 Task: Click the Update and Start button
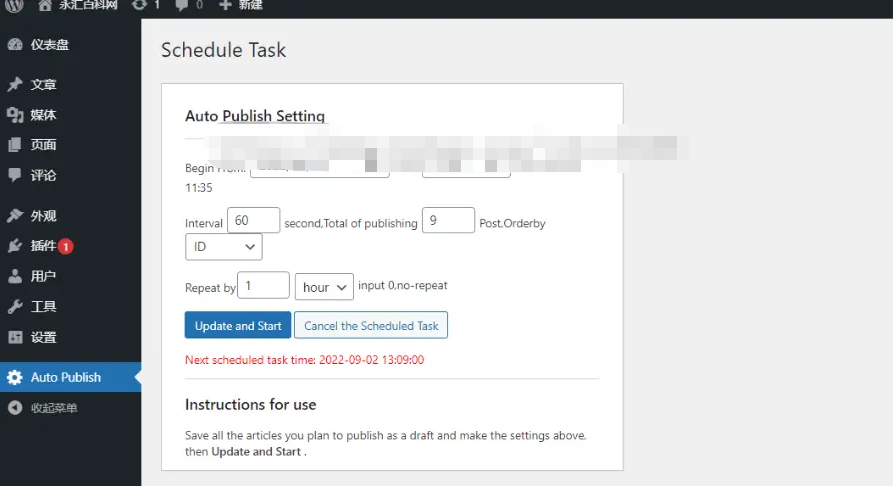coord(238,325)
